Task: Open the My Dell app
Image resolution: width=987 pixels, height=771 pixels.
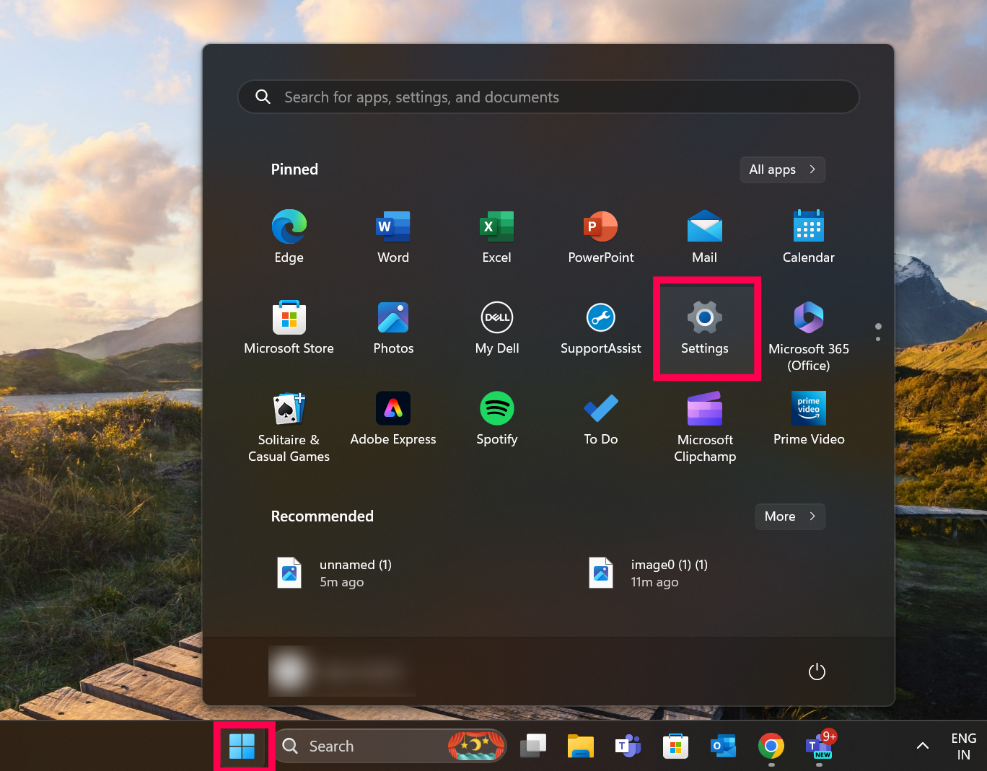Action: coord(497,328)
